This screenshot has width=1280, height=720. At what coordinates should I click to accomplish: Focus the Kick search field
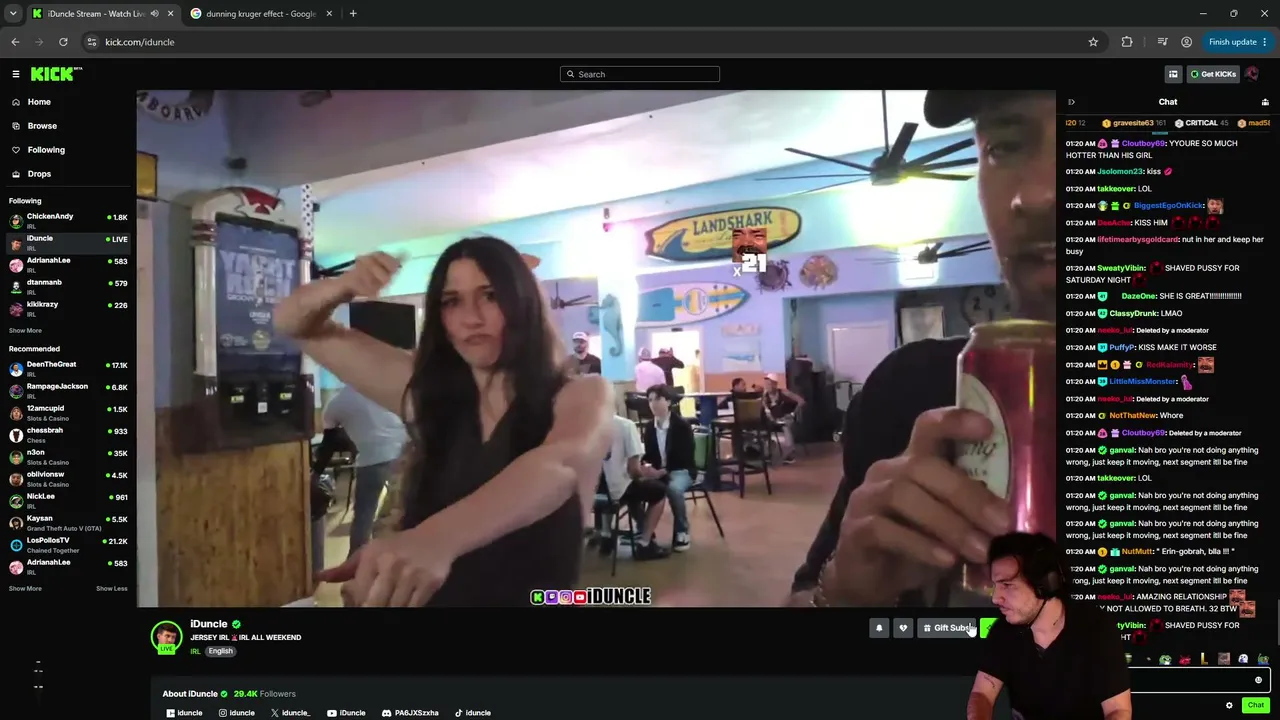tap(640, 74)
